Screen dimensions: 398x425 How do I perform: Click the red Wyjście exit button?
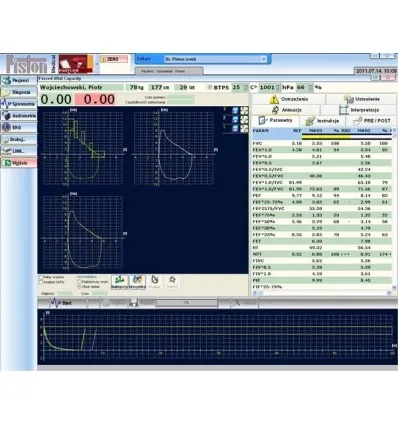pyautogui.click(x=19, y=163)
